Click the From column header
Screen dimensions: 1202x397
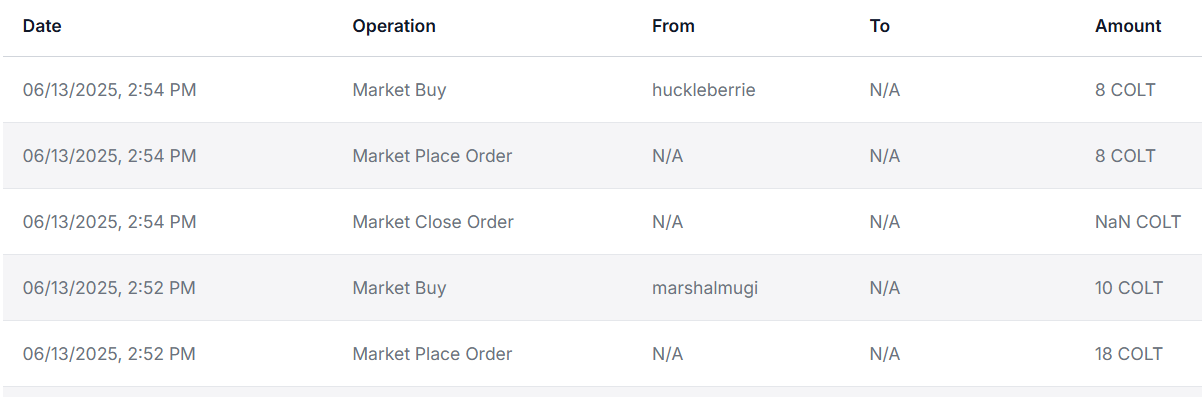(673, 26)
